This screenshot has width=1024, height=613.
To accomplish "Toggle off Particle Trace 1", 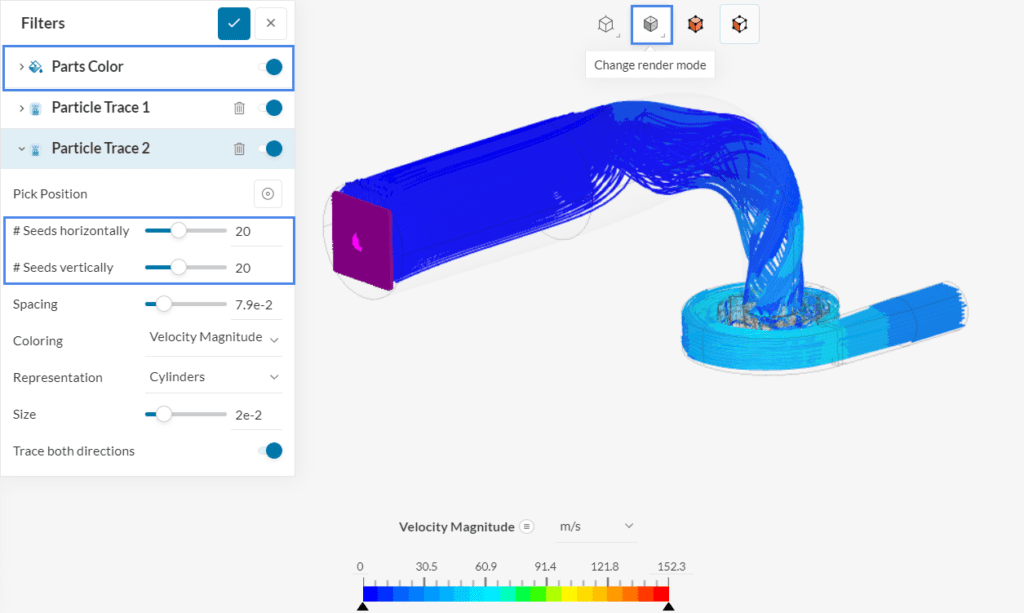I will point(271,108).
